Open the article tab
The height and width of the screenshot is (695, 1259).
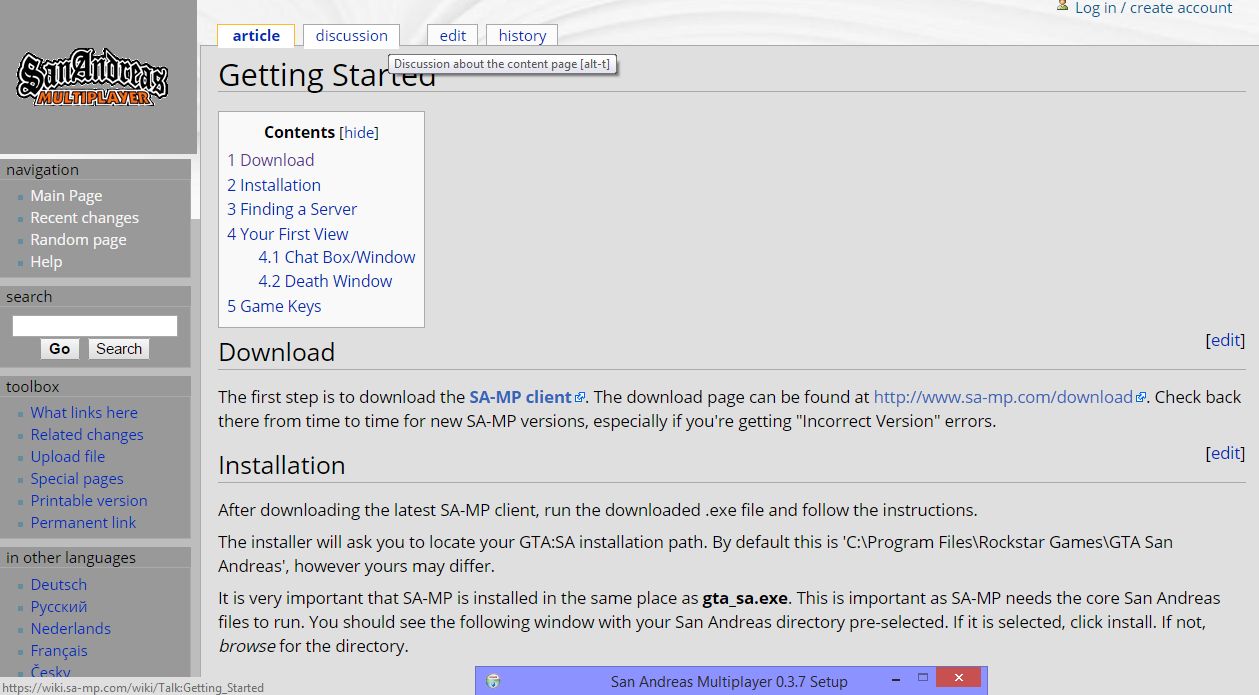[x=256, y=36]
